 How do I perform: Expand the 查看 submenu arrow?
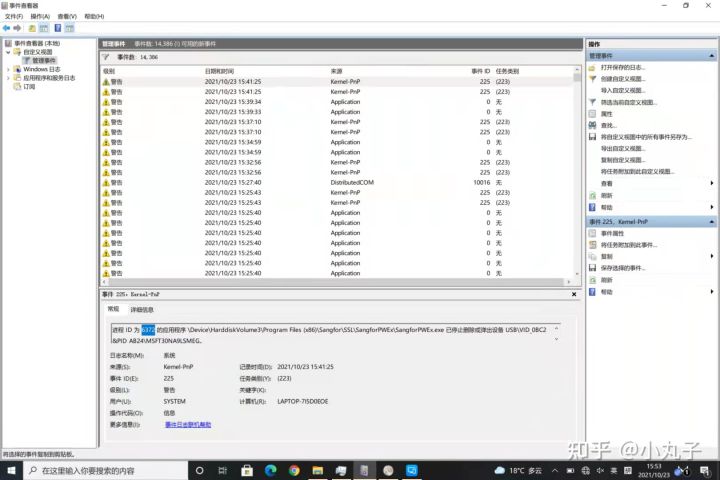712,183
